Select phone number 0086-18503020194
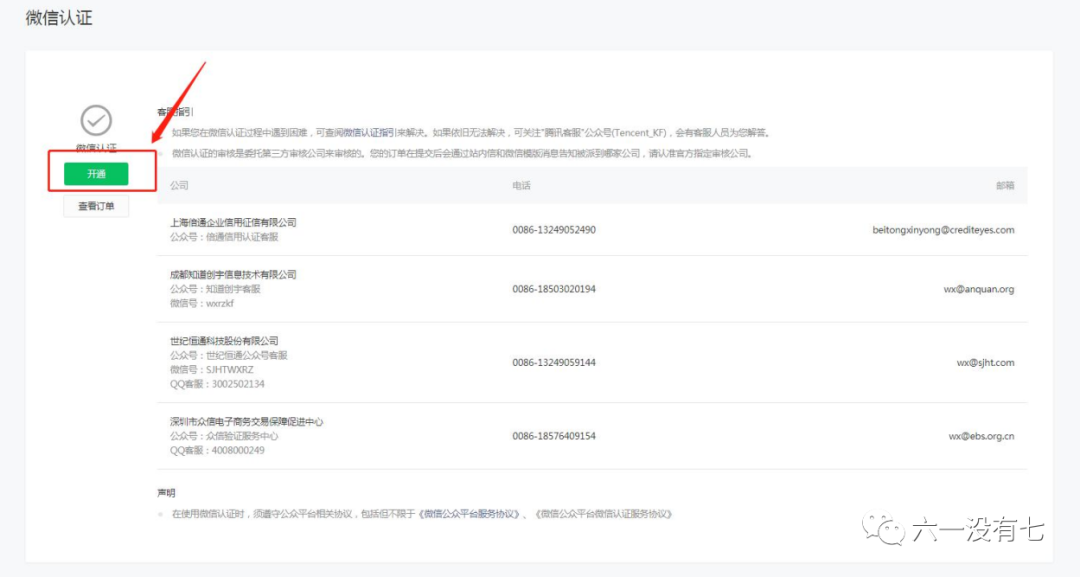Screen dimensions: 1080x577 [554, 289]
